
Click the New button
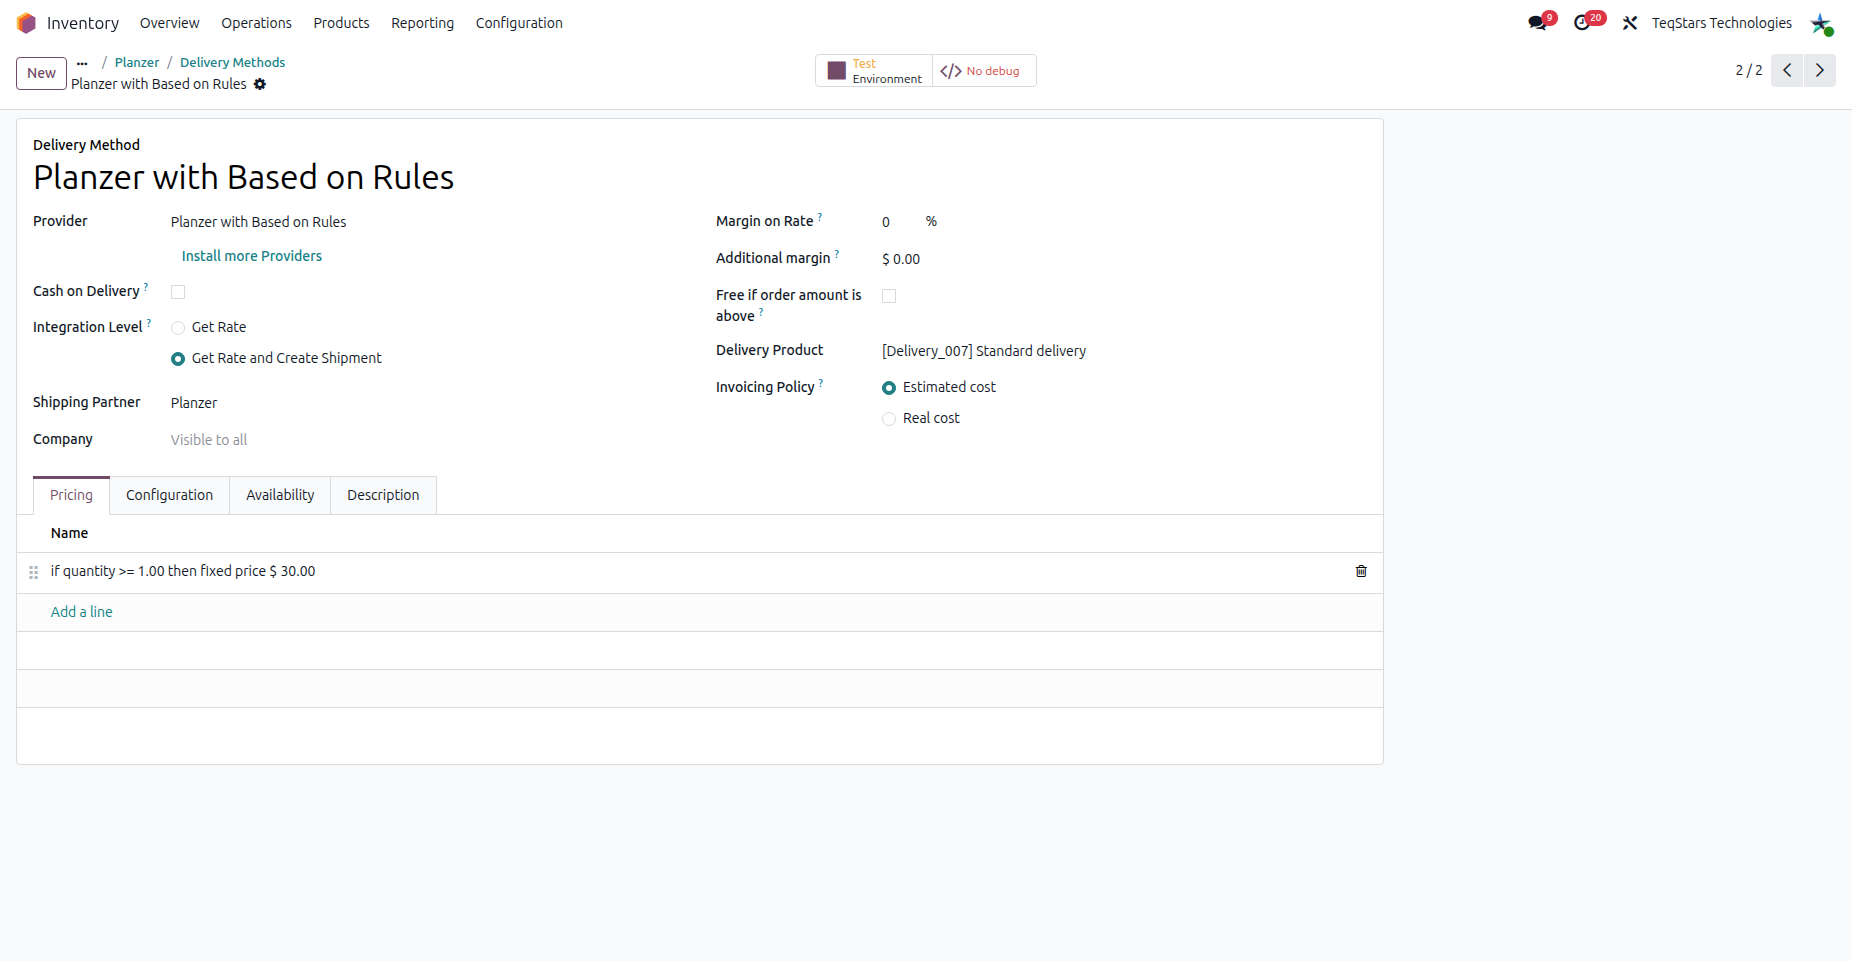[41, 73]
